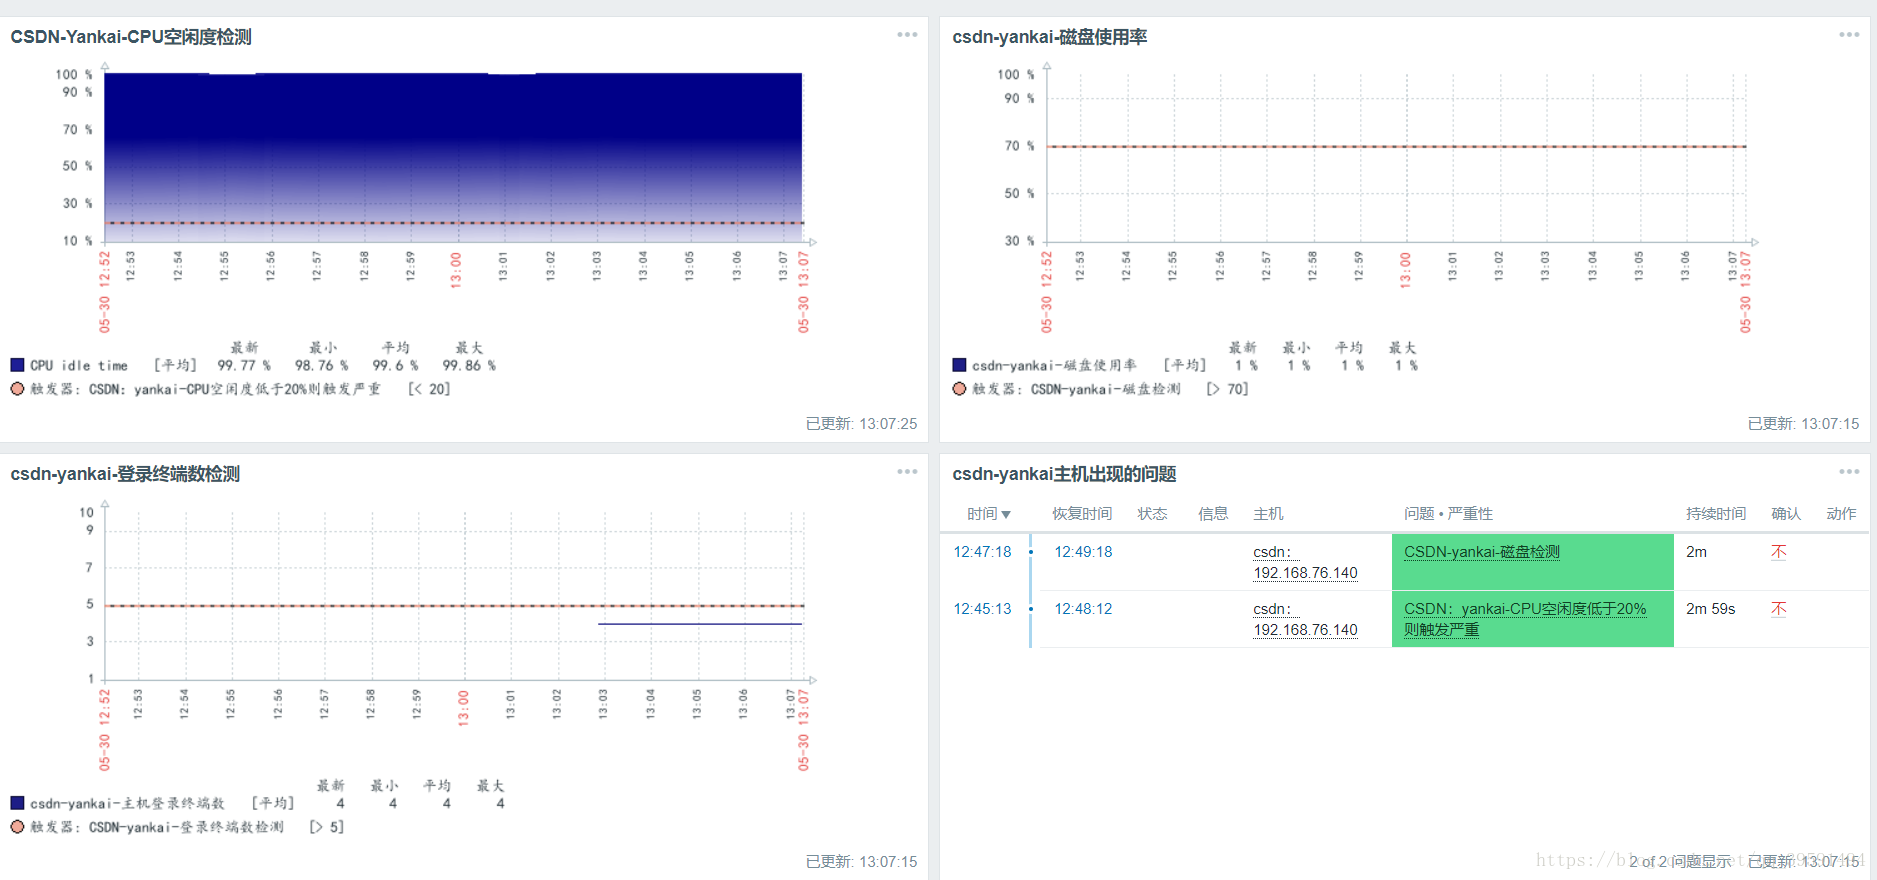
Task: Click the CPU trigger threshold [< 20] text
Action: (x=429, y=389)
